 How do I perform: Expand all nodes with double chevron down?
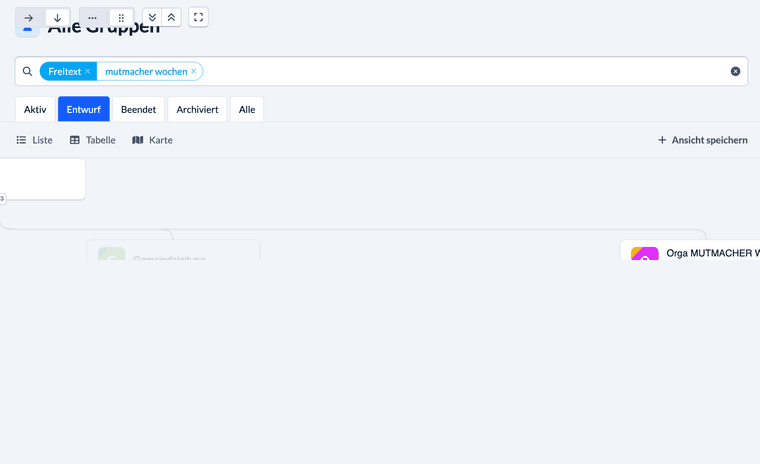pyautogui.click(x=152, y=17)
